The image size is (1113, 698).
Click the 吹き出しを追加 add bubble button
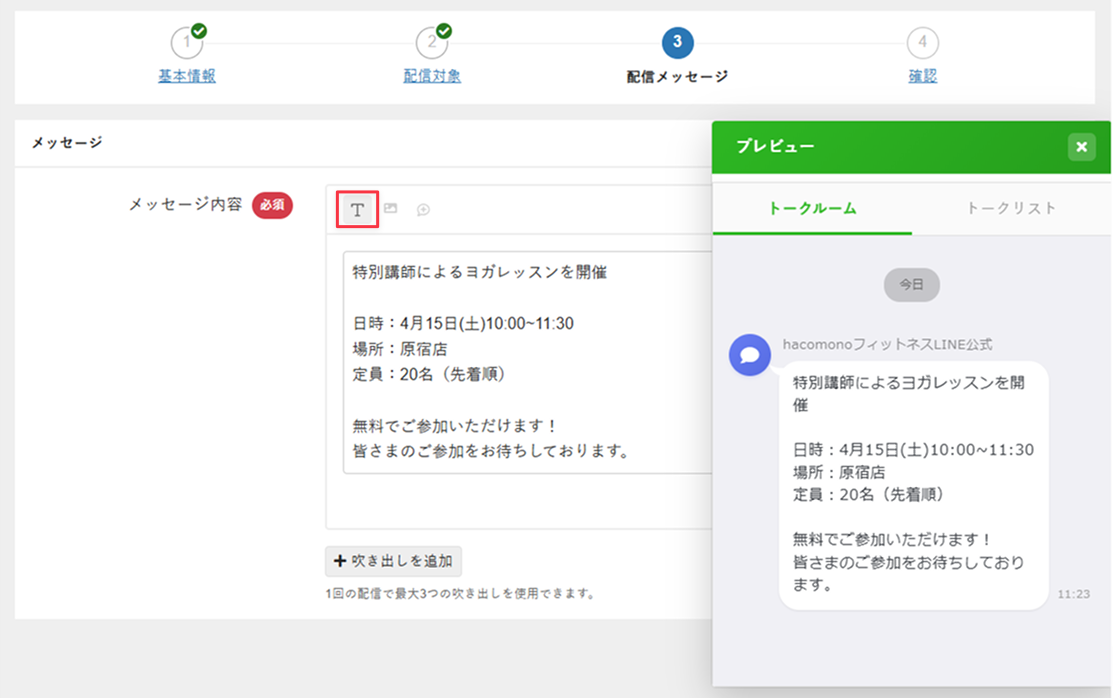tap(392, 561)
